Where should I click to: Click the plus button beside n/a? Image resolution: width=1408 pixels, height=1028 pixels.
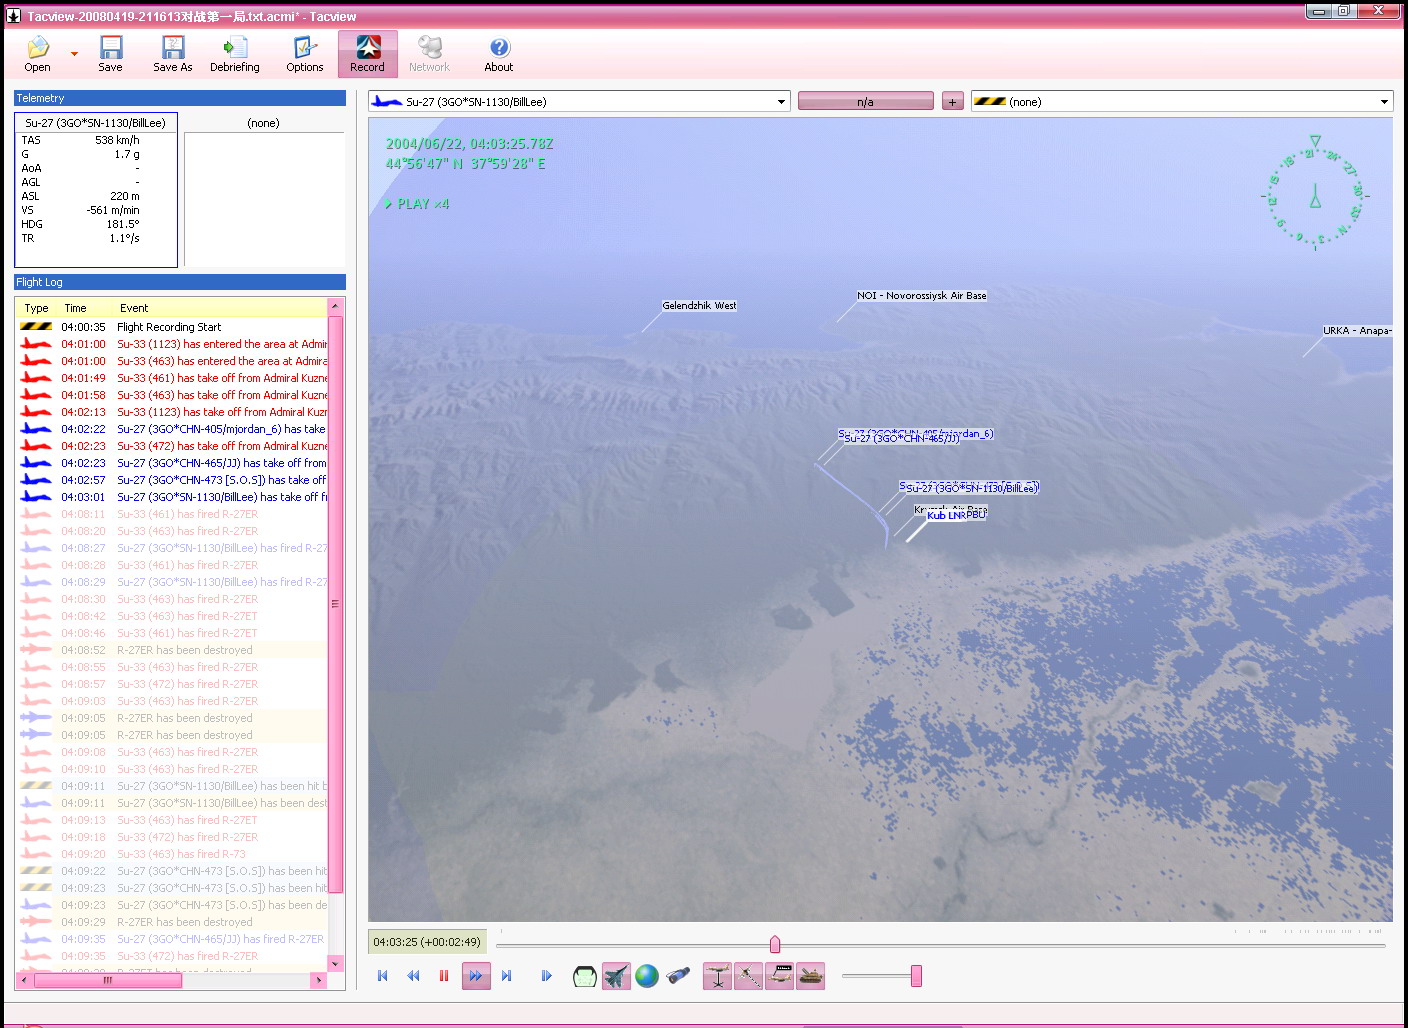[x=953, y=102]
